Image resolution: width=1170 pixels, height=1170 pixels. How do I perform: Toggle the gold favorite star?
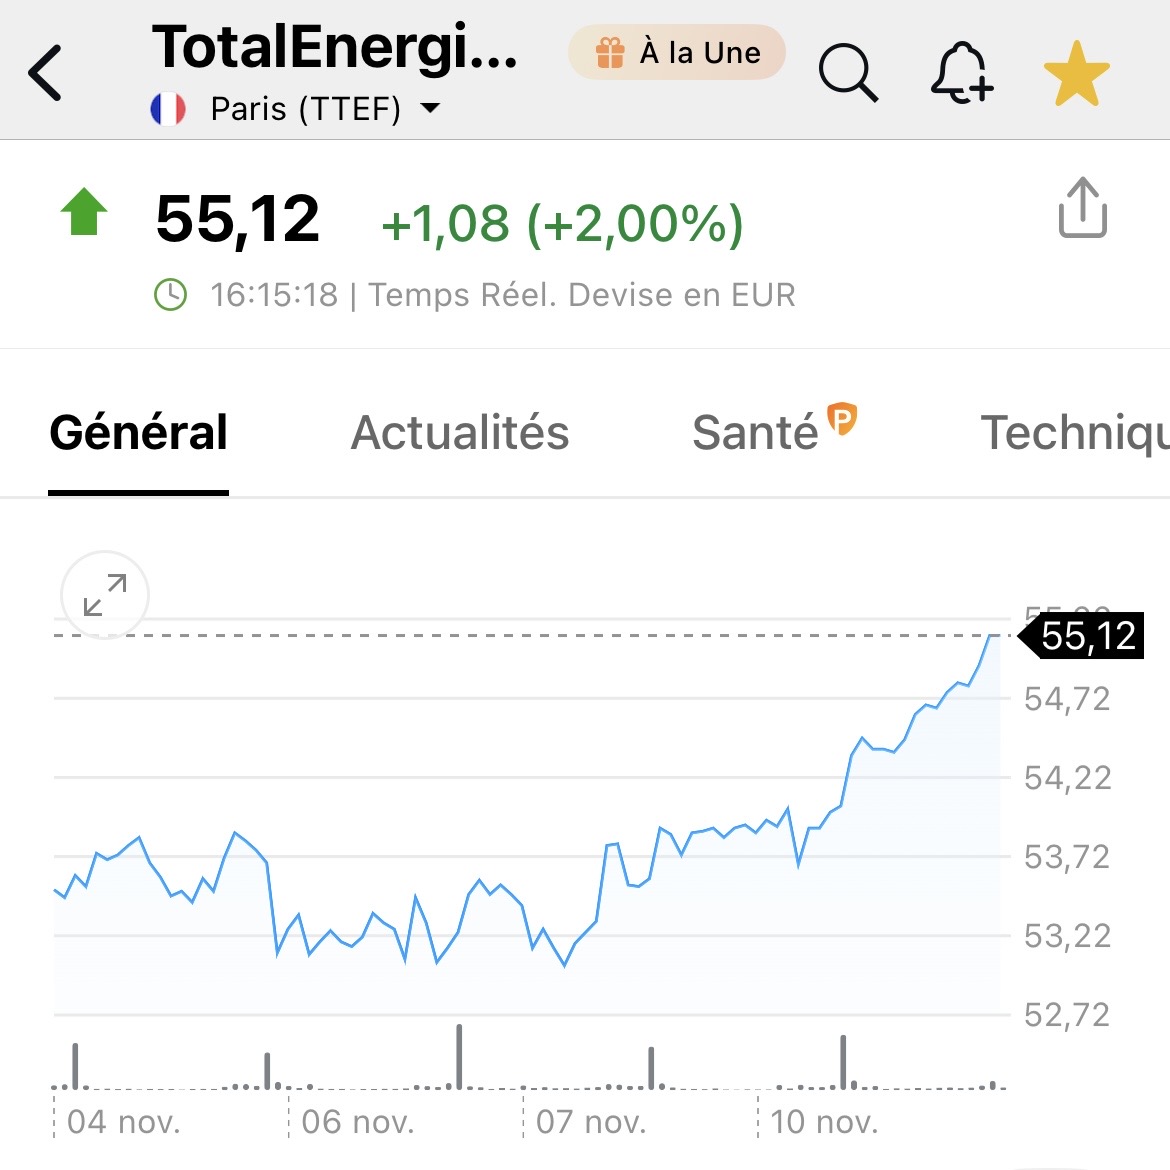1076,73
